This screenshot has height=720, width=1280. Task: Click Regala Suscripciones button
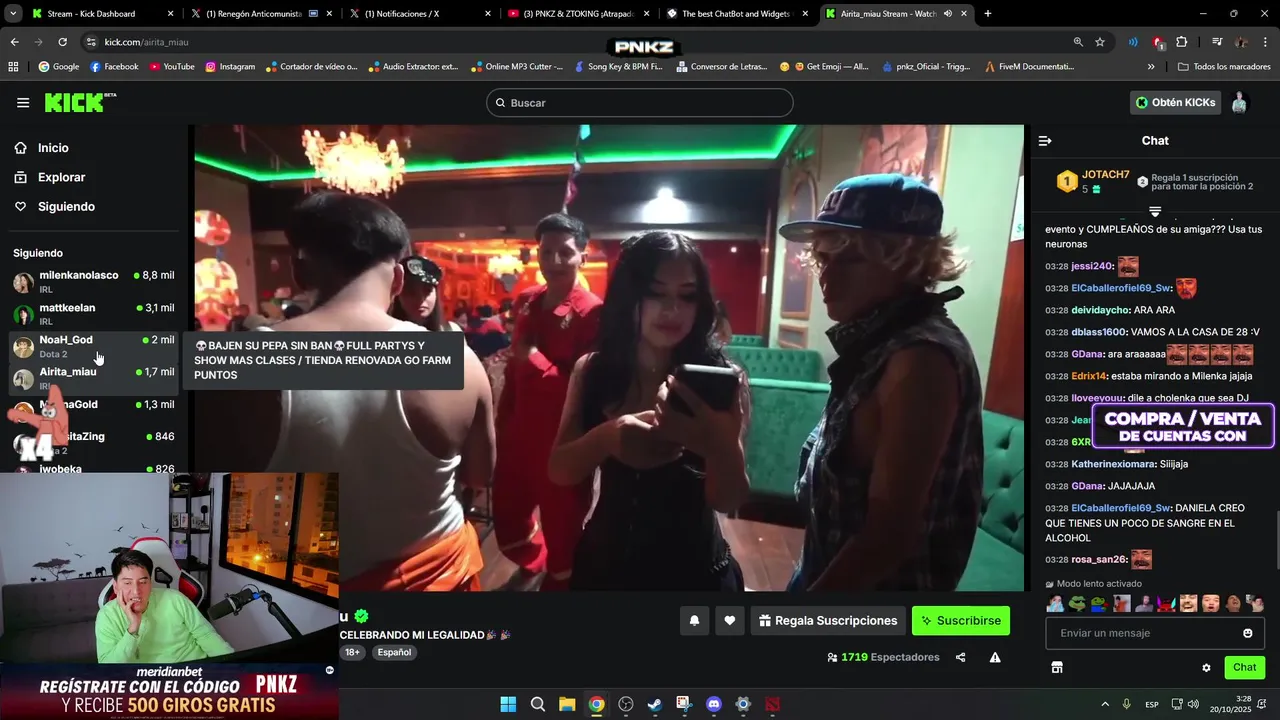pos(828,621)
